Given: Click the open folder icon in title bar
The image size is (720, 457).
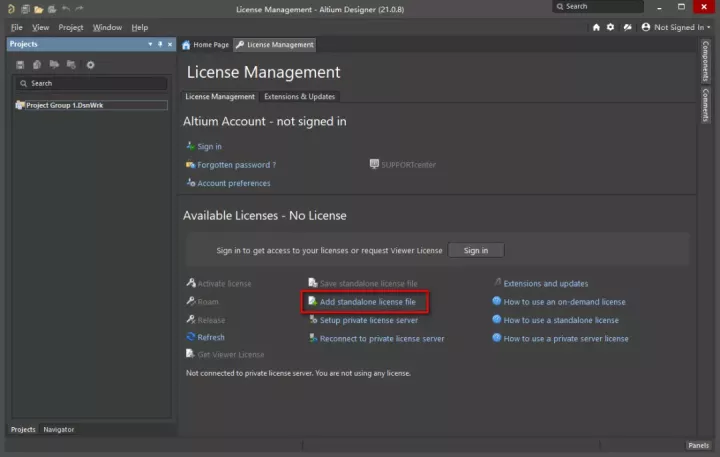Looking at the screenshot, I should [38, 8].
